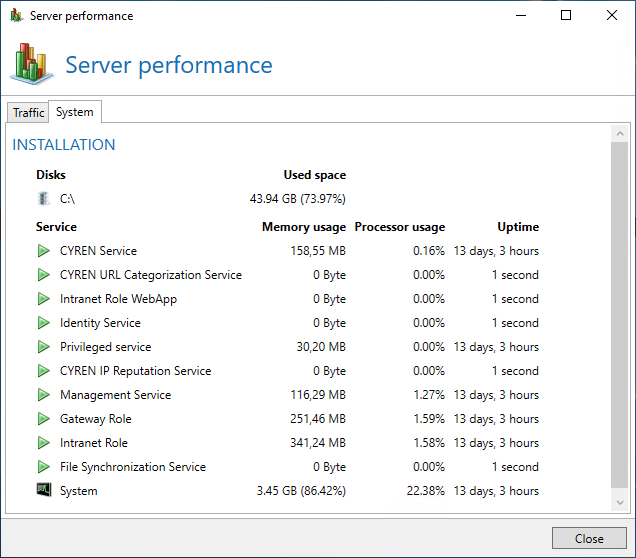Click the Close button
Image resolution: width=636 pixels, height=558 pixels.
589,538
